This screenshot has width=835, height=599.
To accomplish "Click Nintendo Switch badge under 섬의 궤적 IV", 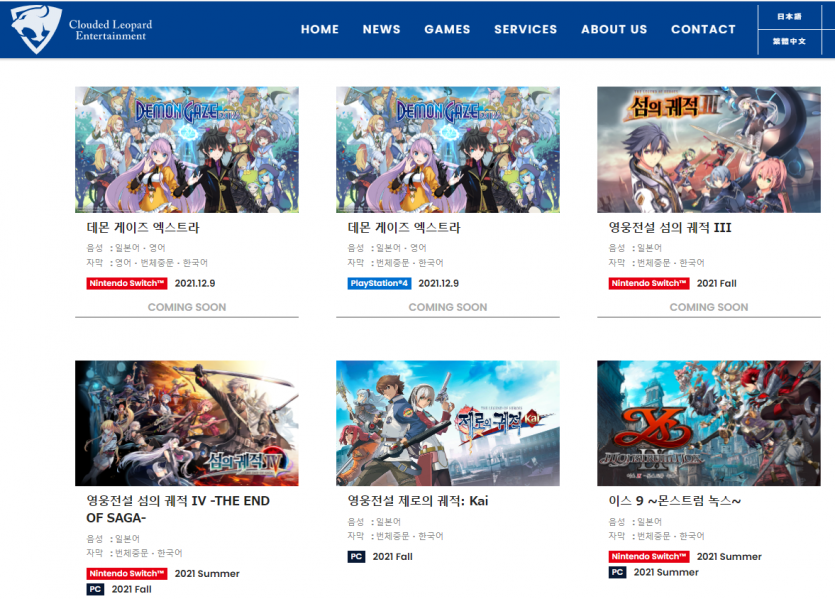I will point(127,573).
